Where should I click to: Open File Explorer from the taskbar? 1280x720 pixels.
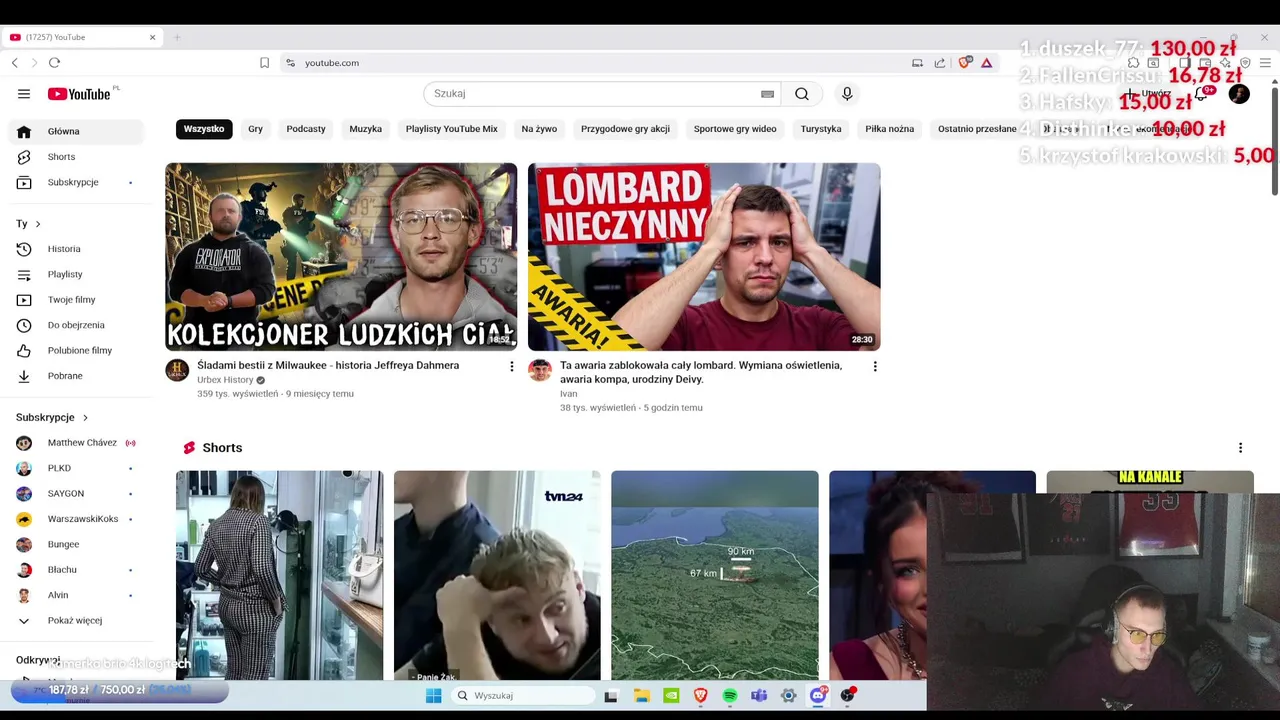(x=642, y=695)
